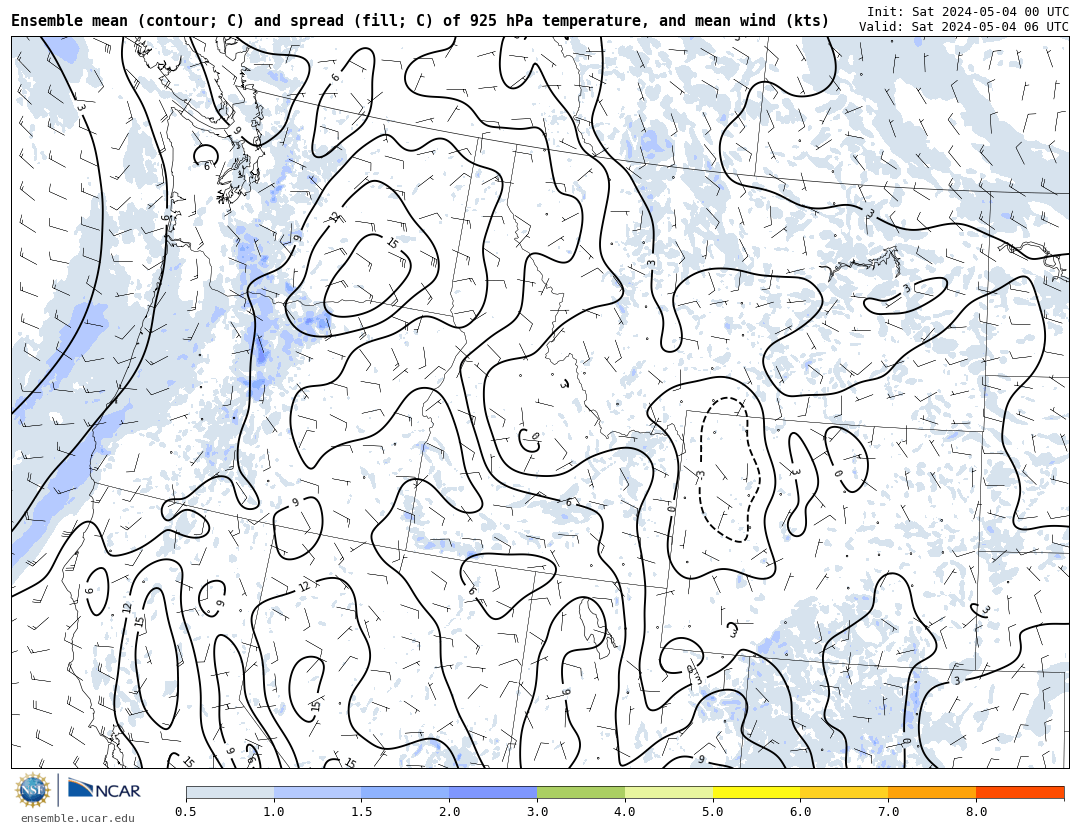Select the green 3.0–4.0 color swatch

pos(581,792)
